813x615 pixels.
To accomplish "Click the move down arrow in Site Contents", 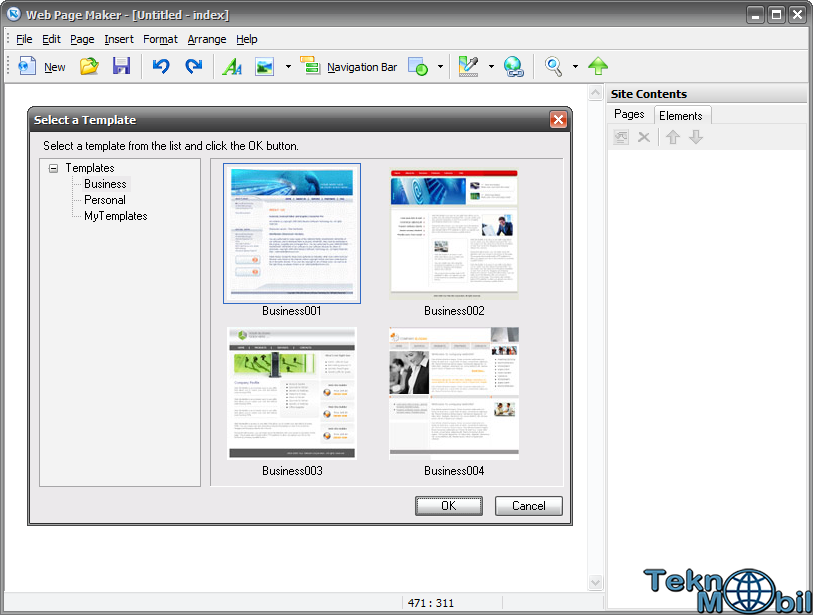I will click(696, 137).
